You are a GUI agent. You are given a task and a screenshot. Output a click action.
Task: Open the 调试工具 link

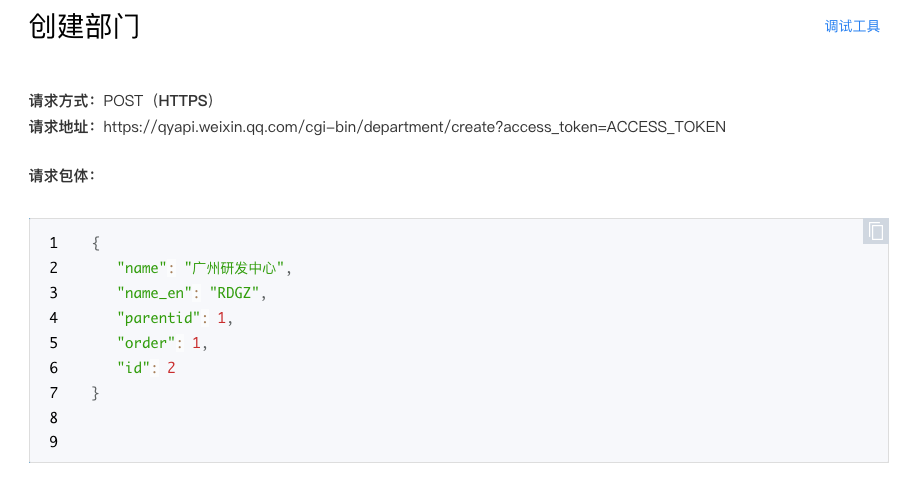[852, 26]
